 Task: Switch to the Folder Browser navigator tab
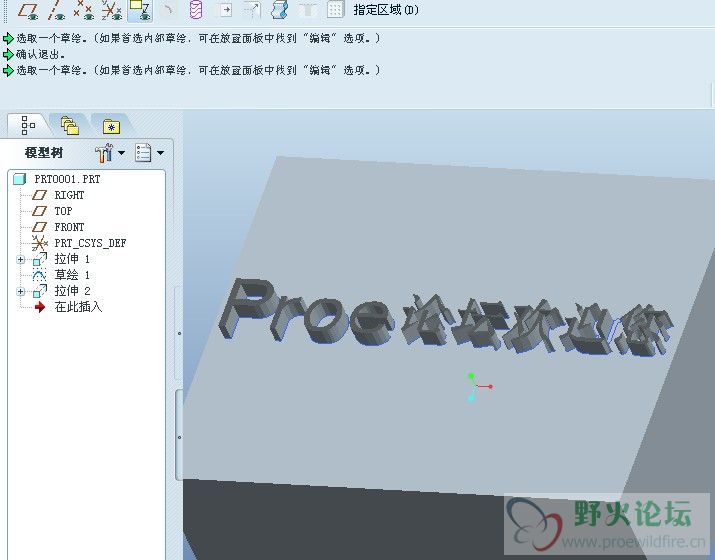pos(70,125)
